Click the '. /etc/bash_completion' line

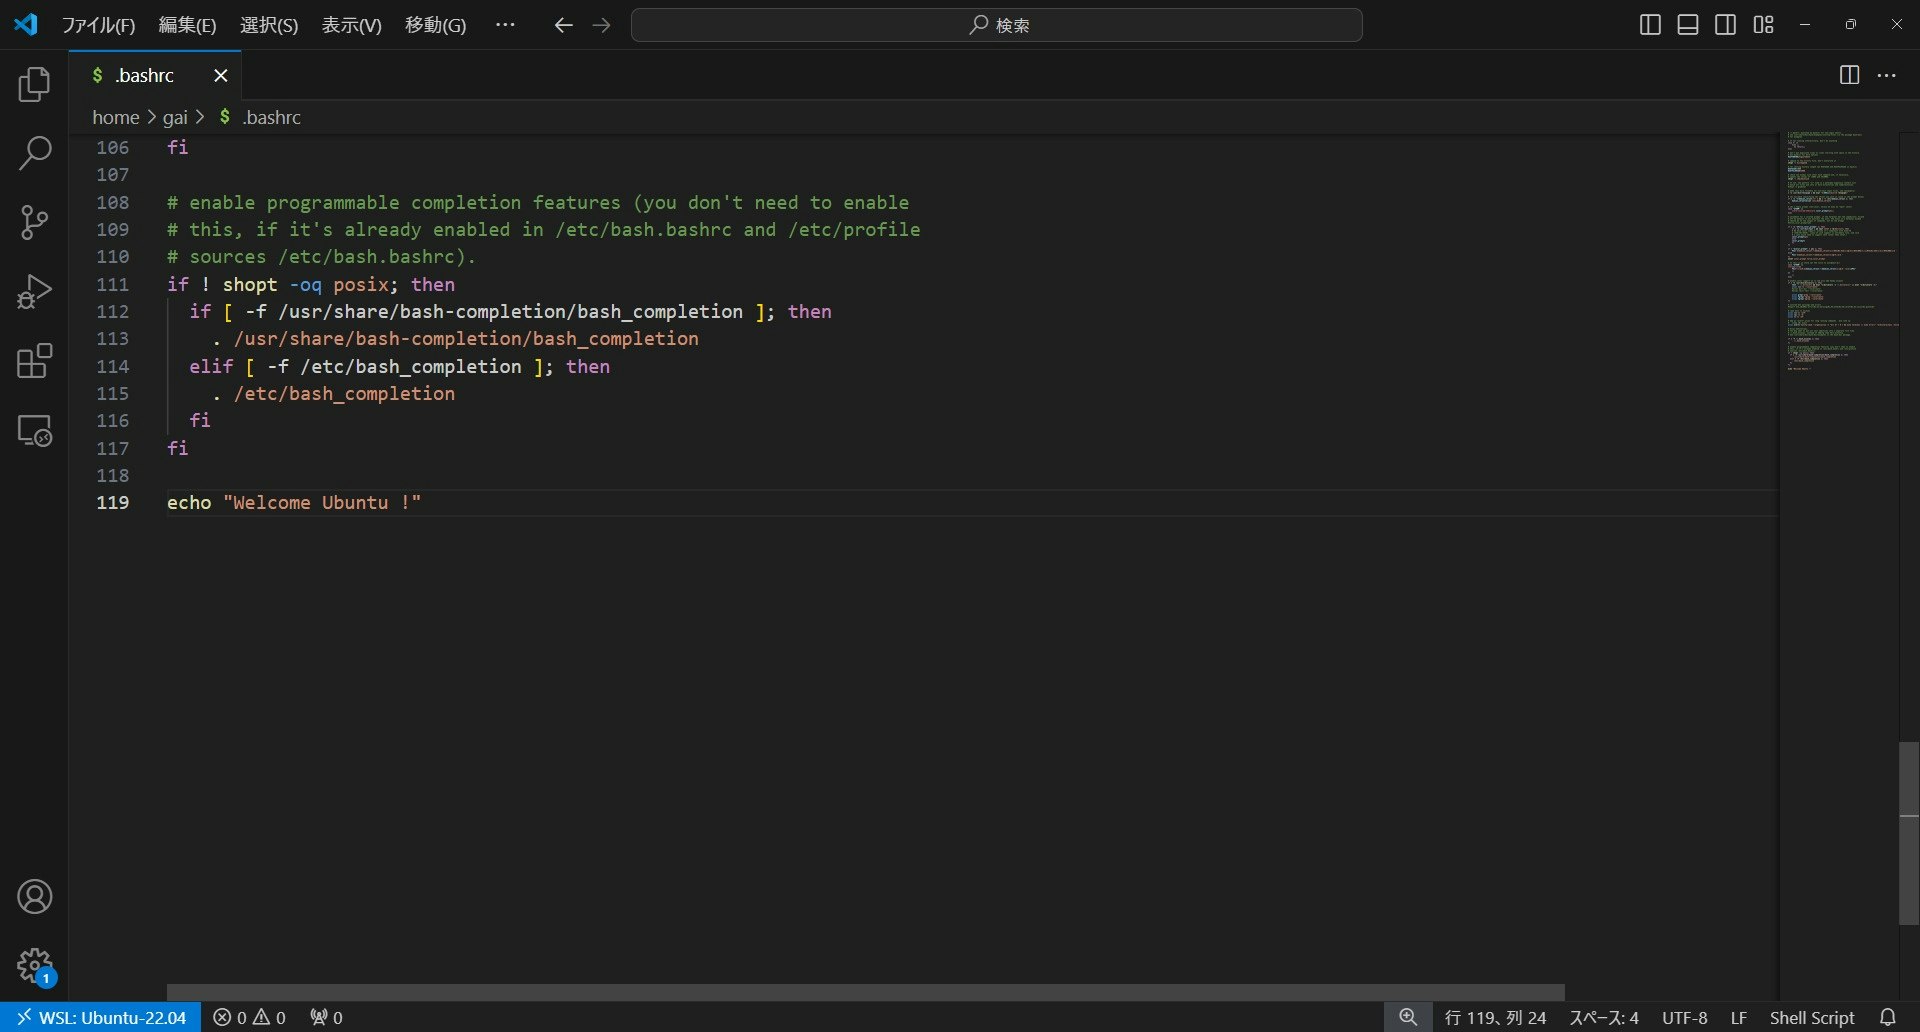pos(333,393)
